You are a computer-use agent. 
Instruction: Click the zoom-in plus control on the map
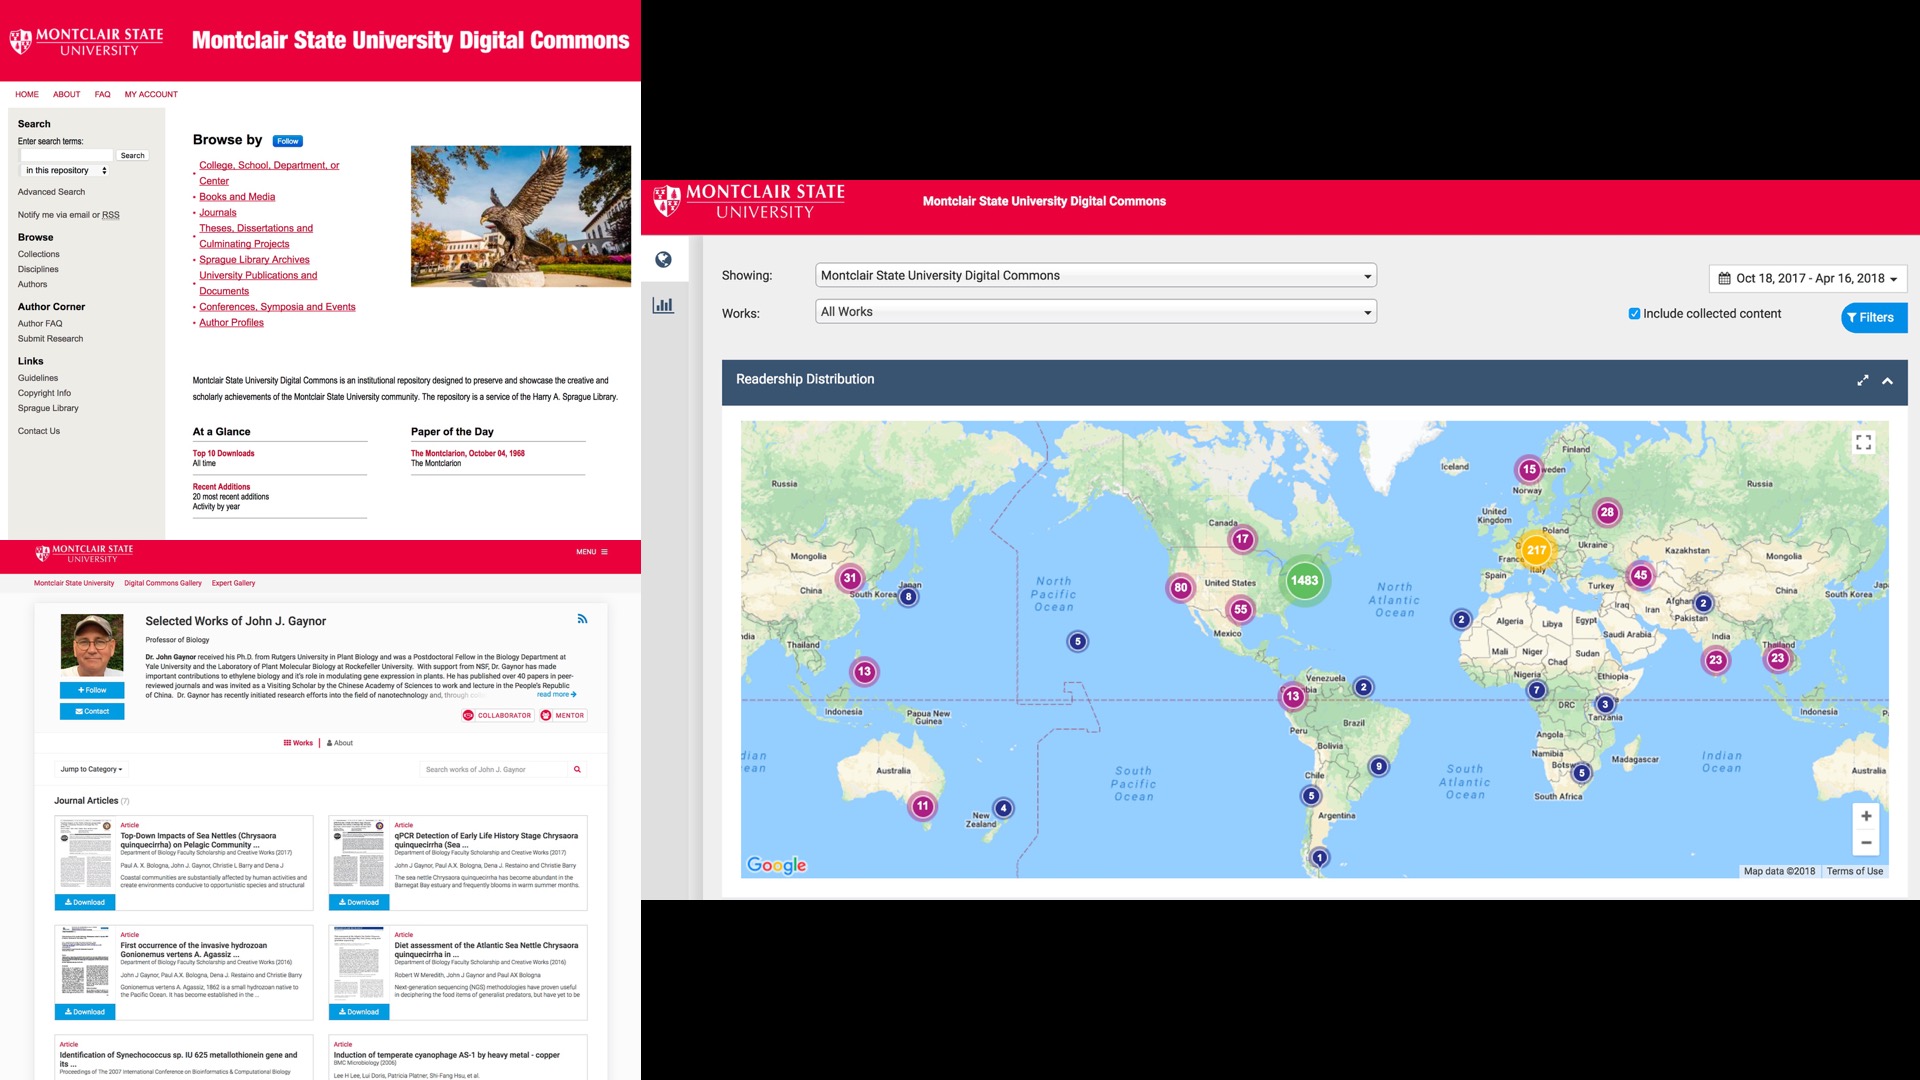pyautogui.click(x=1866, y=816)
